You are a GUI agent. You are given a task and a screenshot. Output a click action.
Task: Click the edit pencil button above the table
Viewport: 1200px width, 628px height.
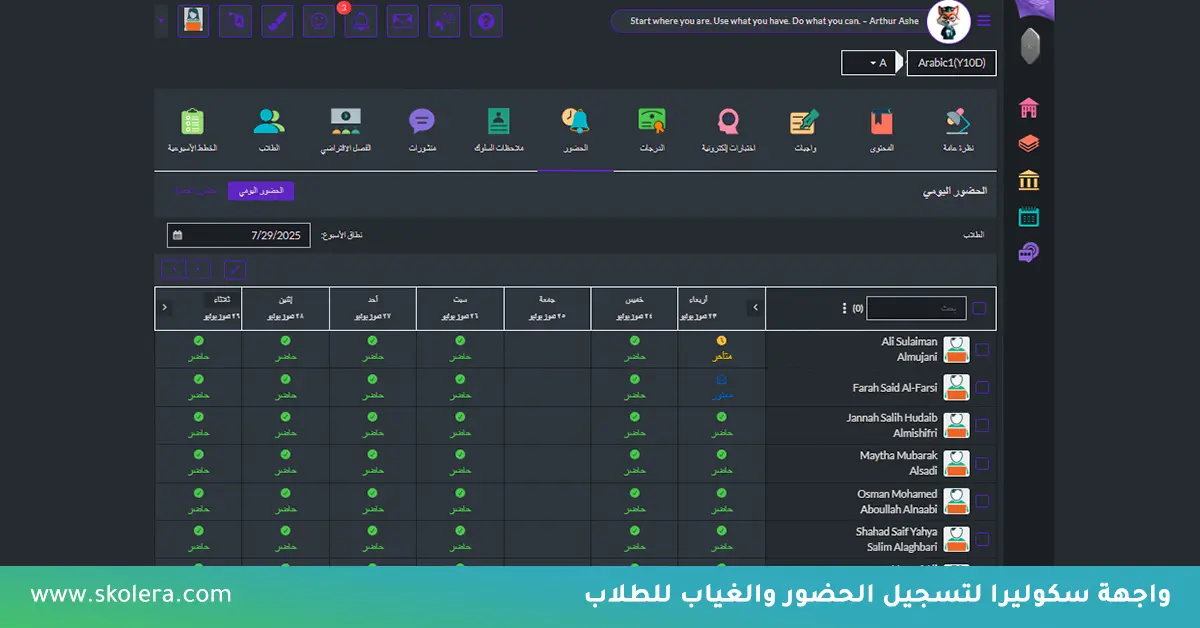234,269
